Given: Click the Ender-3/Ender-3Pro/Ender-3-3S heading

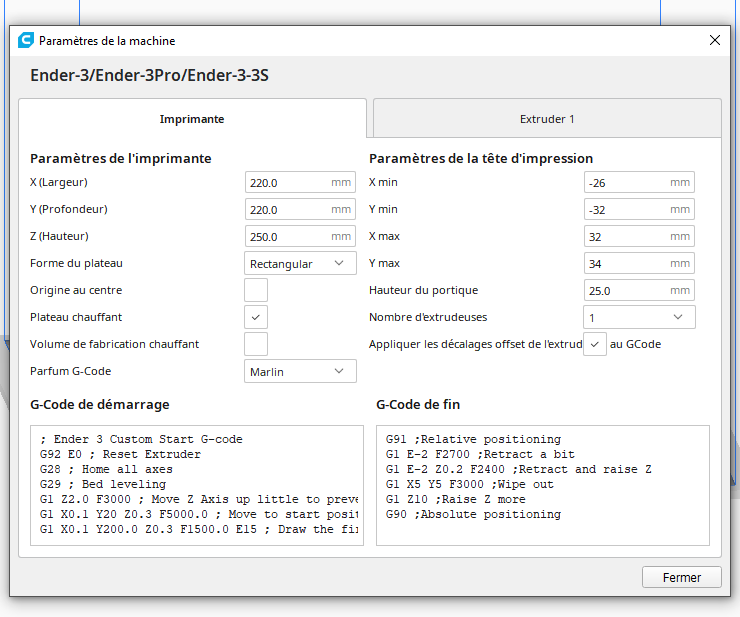Looking at the screenshot, I should pyautogui.click(x=150, y=75).
